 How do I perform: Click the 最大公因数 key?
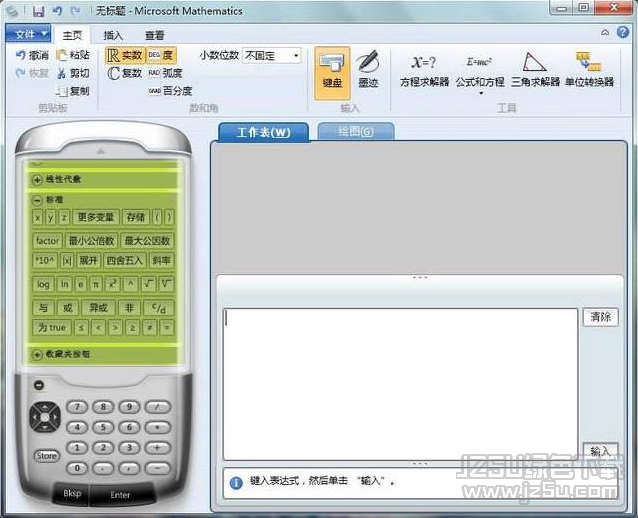(x=147, y=240)
